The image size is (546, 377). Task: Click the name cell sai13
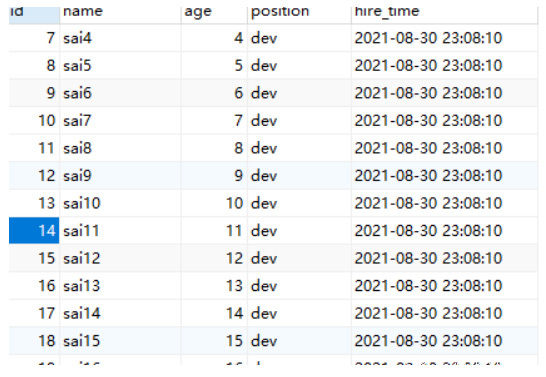click(120, 285)
